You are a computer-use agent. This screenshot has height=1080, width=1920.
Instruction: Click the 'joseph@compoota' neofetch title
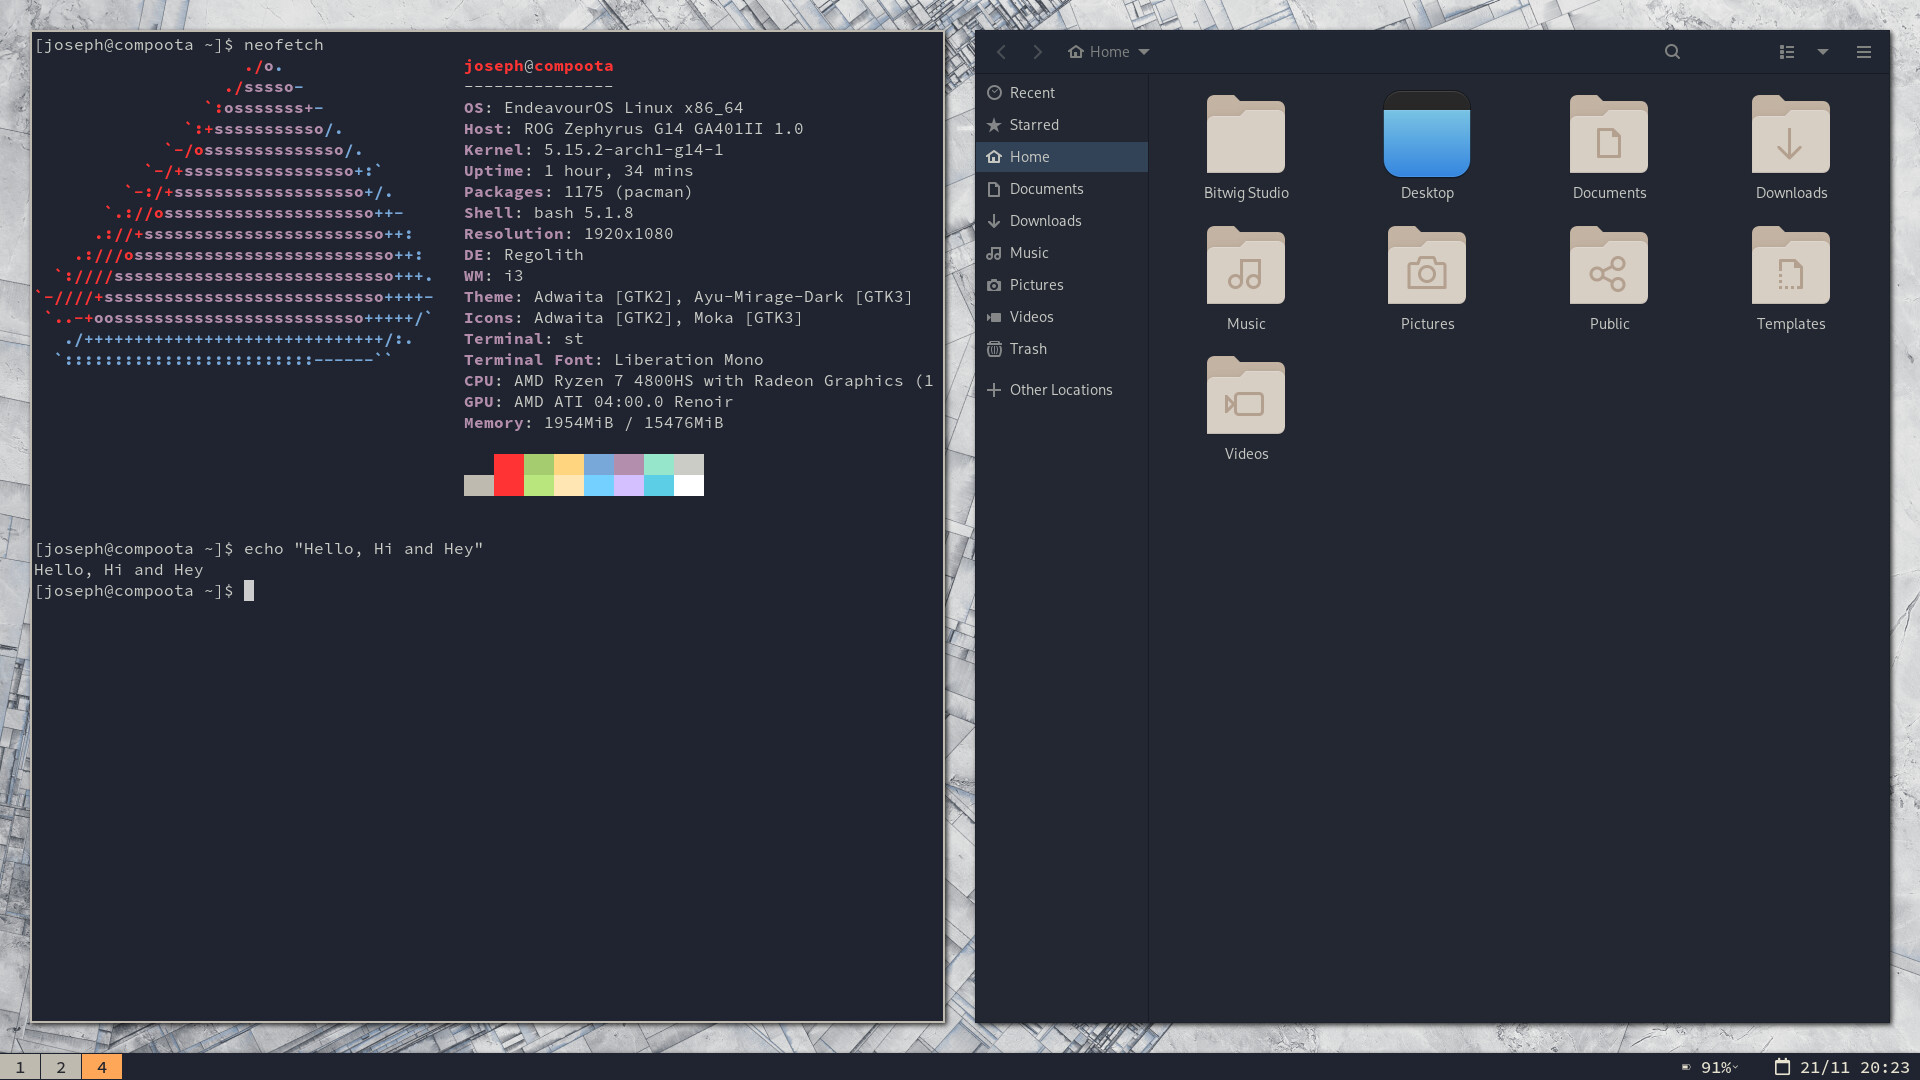539,66
